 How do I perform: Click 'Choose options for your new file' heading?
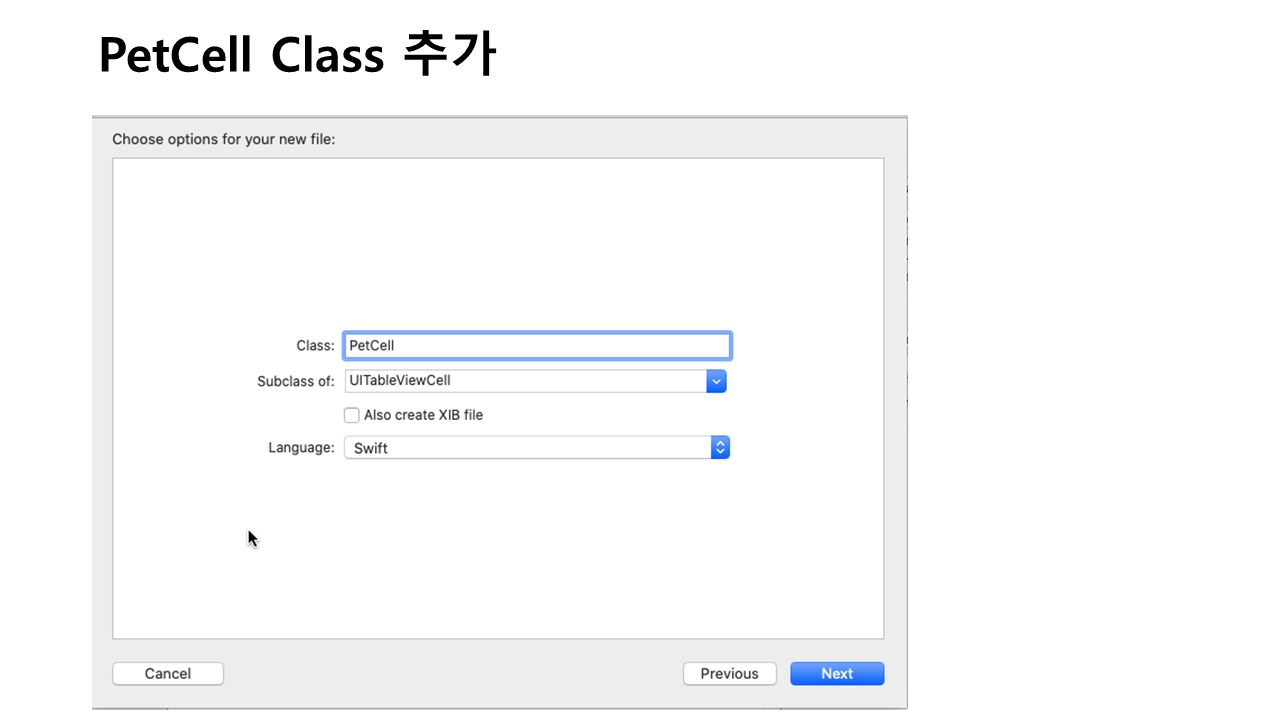[x=223, y=139]
